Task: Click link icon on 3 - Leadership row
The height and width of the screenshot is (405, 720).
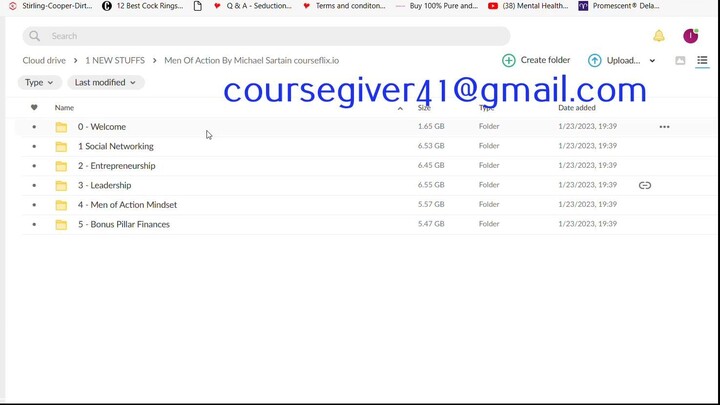Action: click(645, 185)
